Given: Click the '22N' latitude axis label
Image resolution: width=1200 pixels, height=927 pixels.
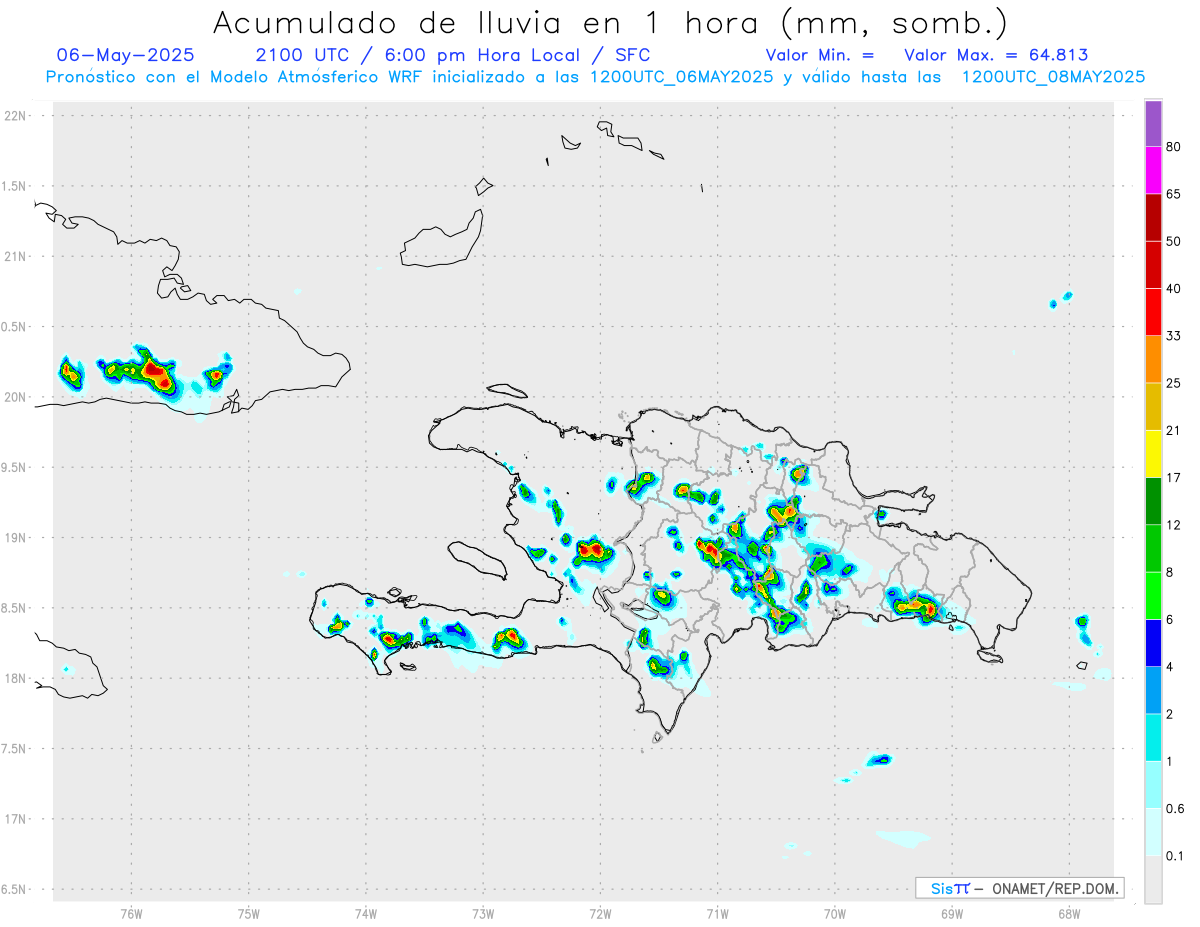Looking at the screenshot, I should click(14, 116).
